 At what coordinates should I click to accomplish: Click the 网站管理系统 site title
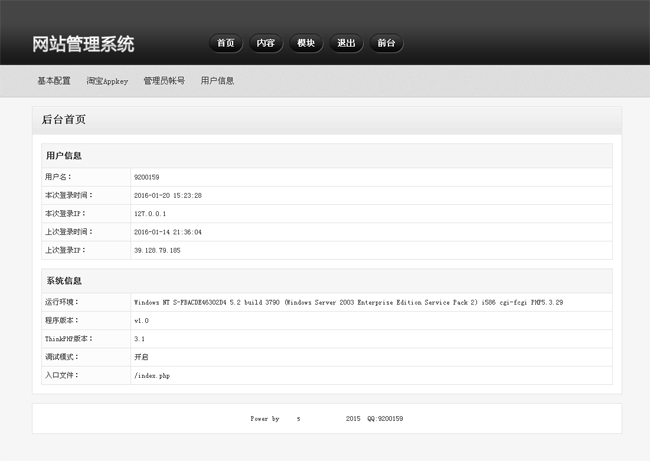point(83,44)
